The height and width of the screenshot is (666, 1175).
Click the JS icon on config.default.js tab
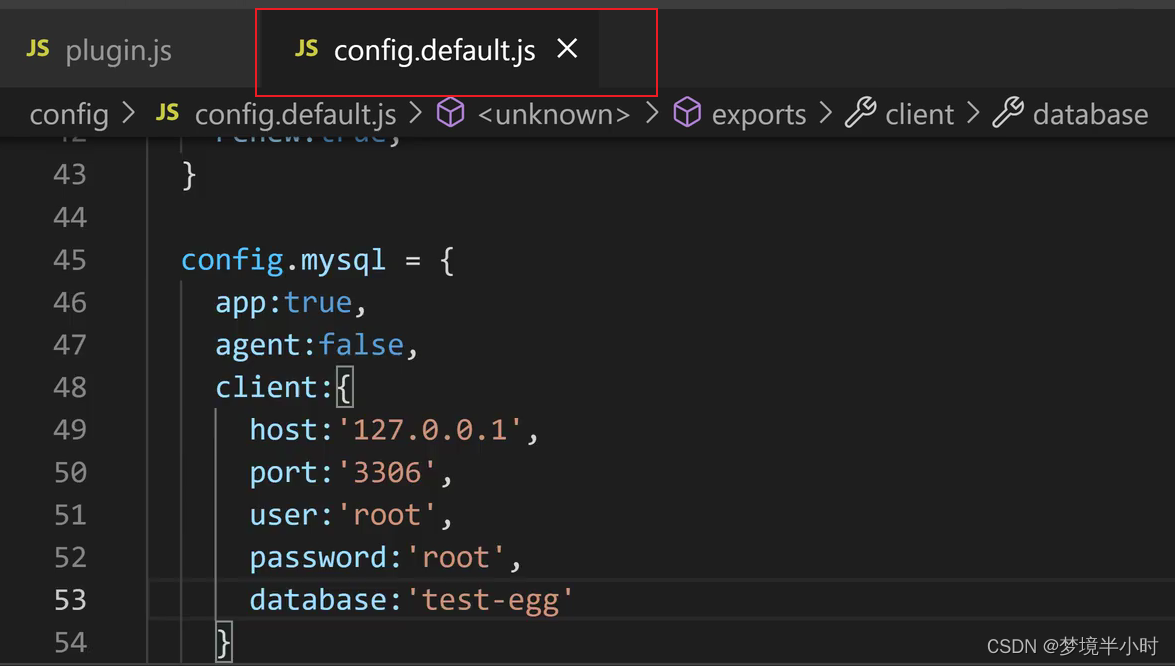coord(306,47)
